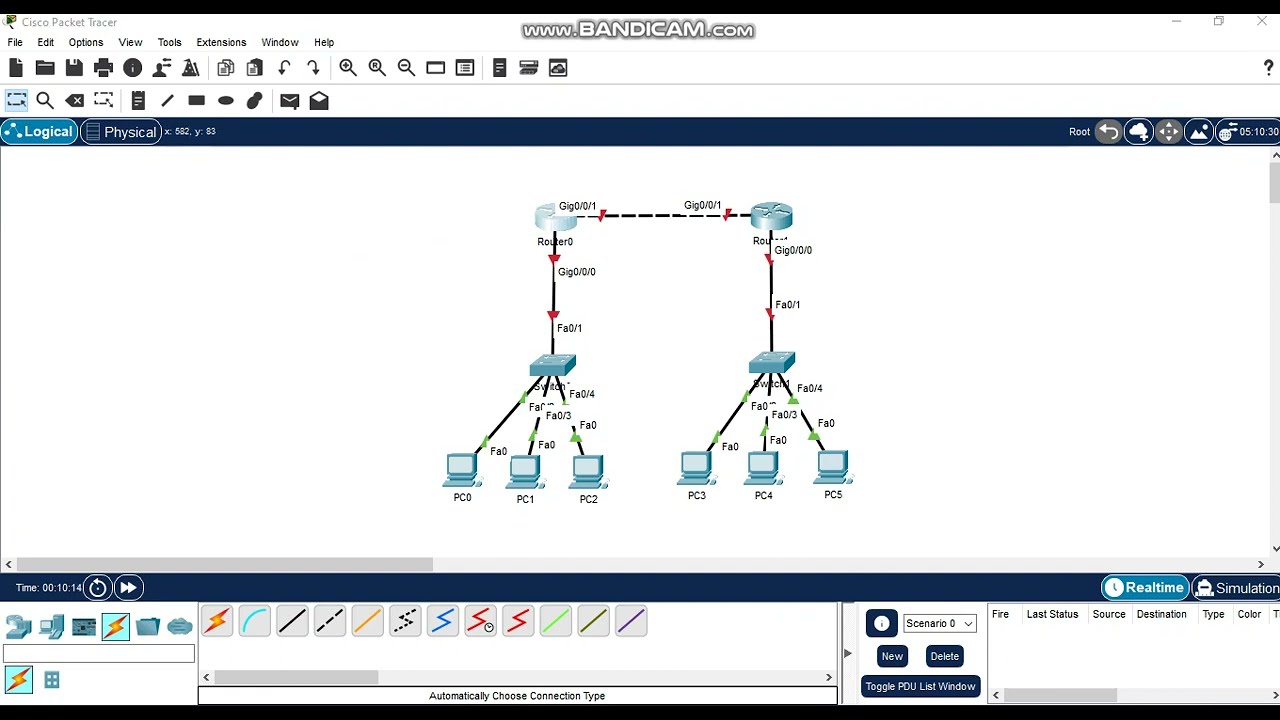Click the New scenario button

pos(892,657)
